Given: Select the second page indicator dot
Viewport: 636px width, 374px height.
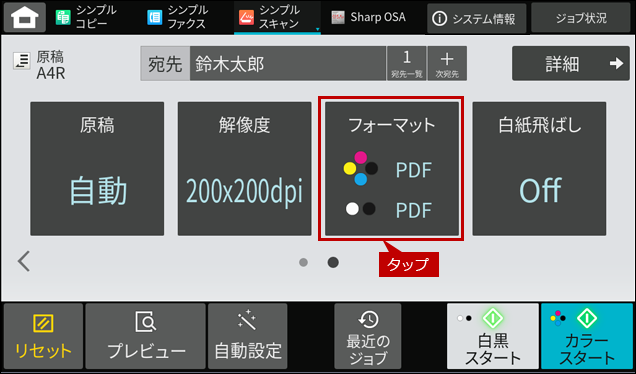Looking at the screenshot, I should point(333,262).
